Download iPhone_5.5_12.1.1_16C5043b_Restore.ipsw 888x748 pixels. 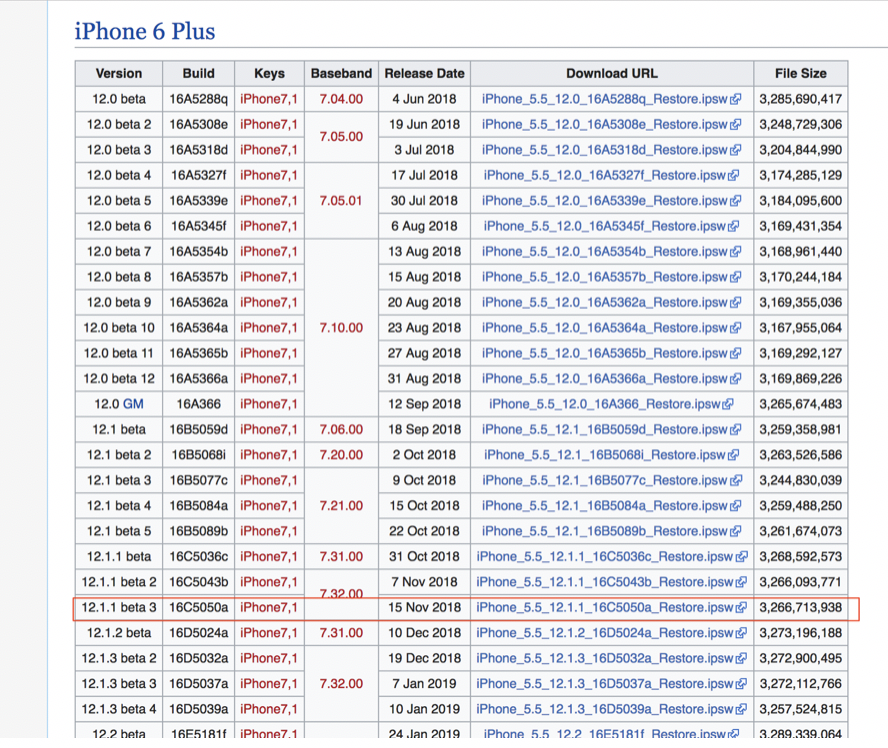(611, 583)
